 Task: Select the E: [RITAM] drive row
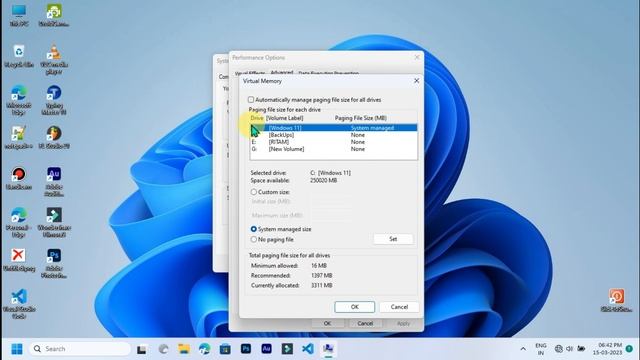pos(333,142)
